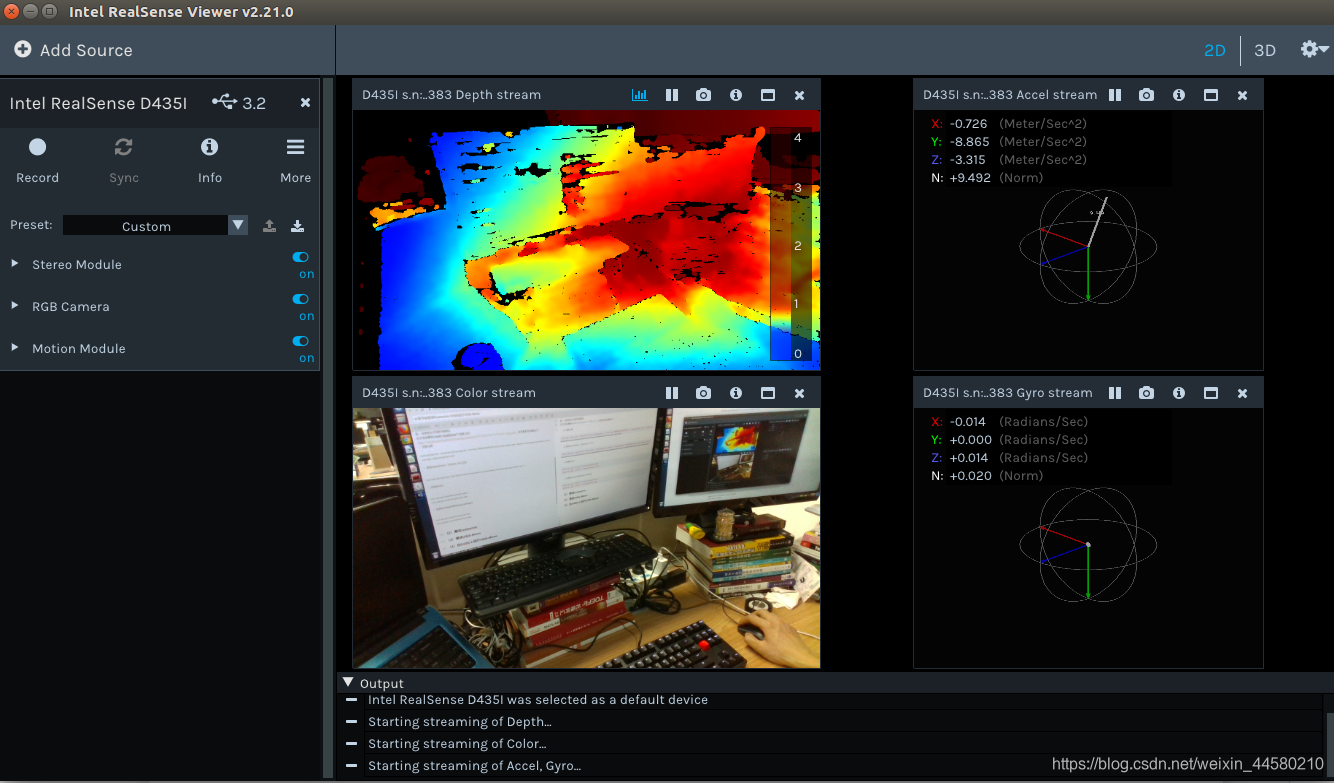Take snapshot of Depth stream

(704, 95)
